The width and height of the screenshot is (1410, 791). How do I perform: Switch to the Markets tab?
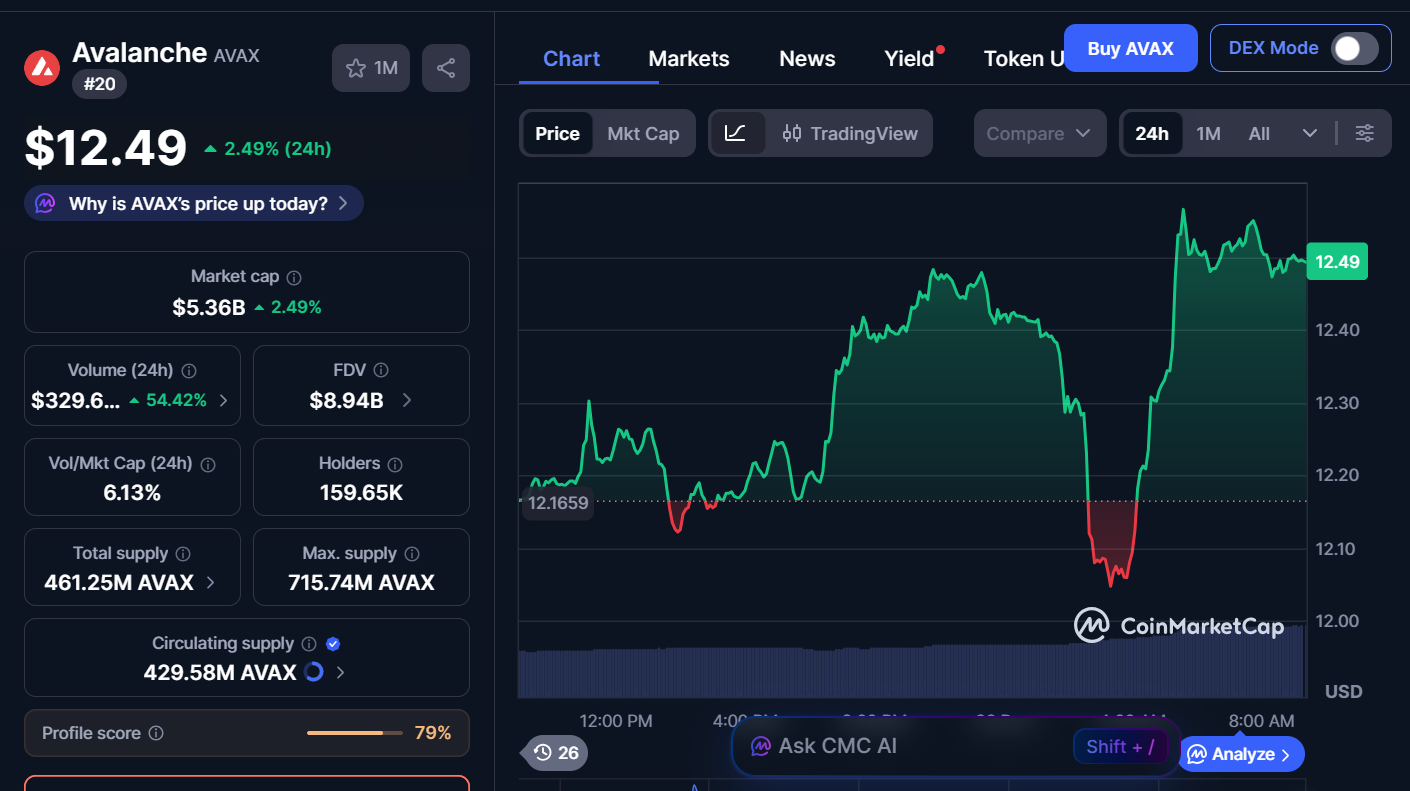point(688,58)
